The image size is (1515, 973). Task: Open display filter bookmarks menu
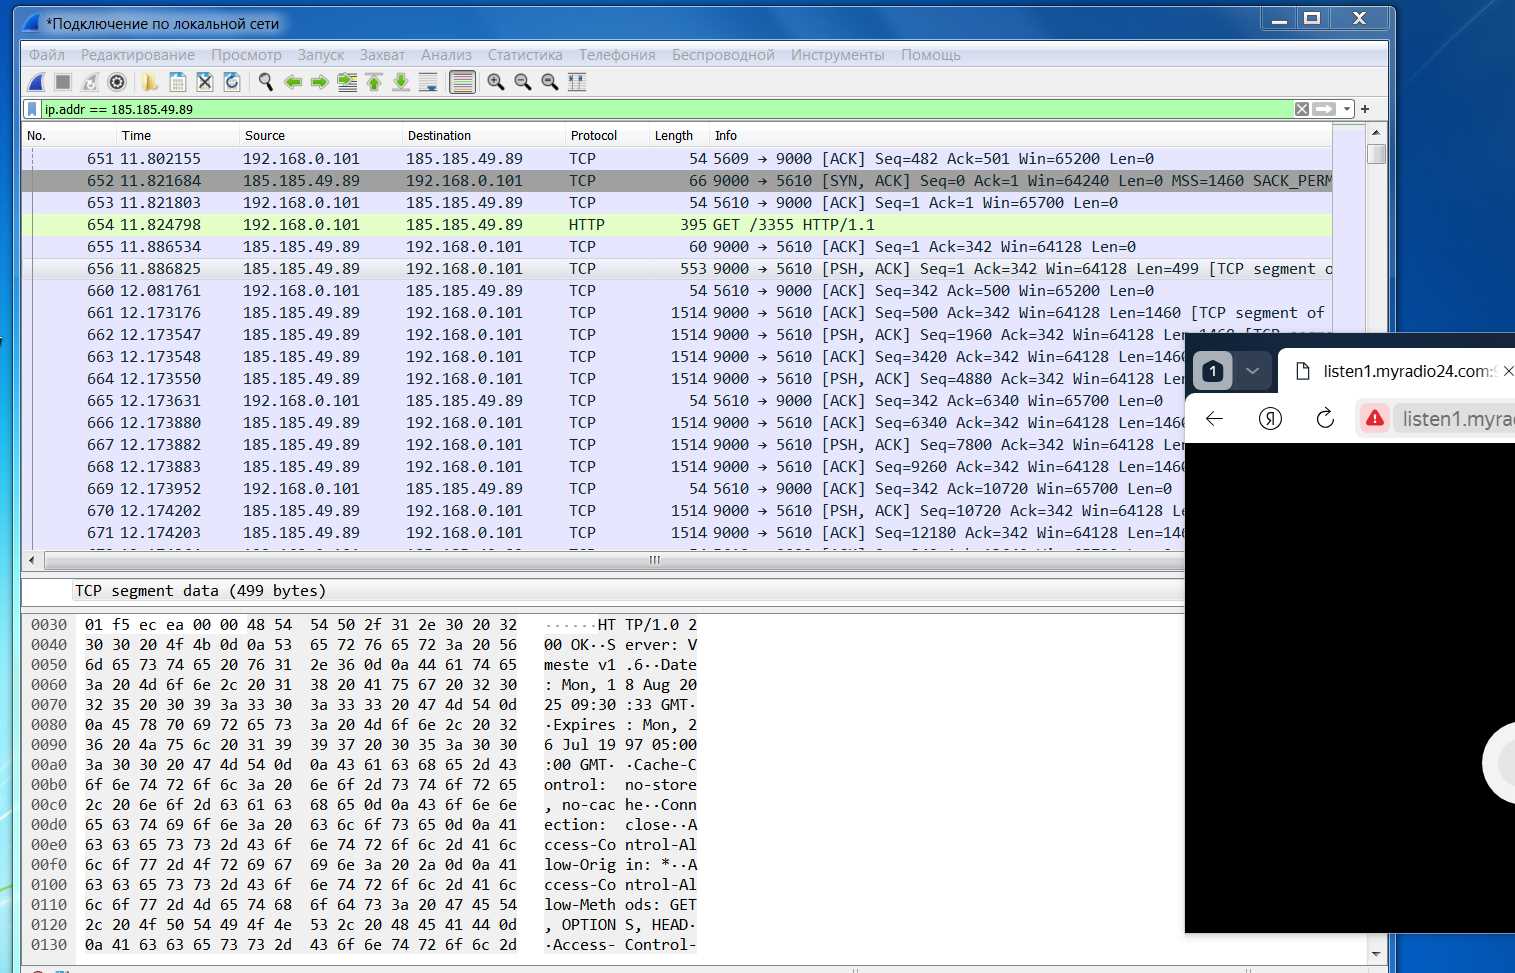click(x=32, y=109)
